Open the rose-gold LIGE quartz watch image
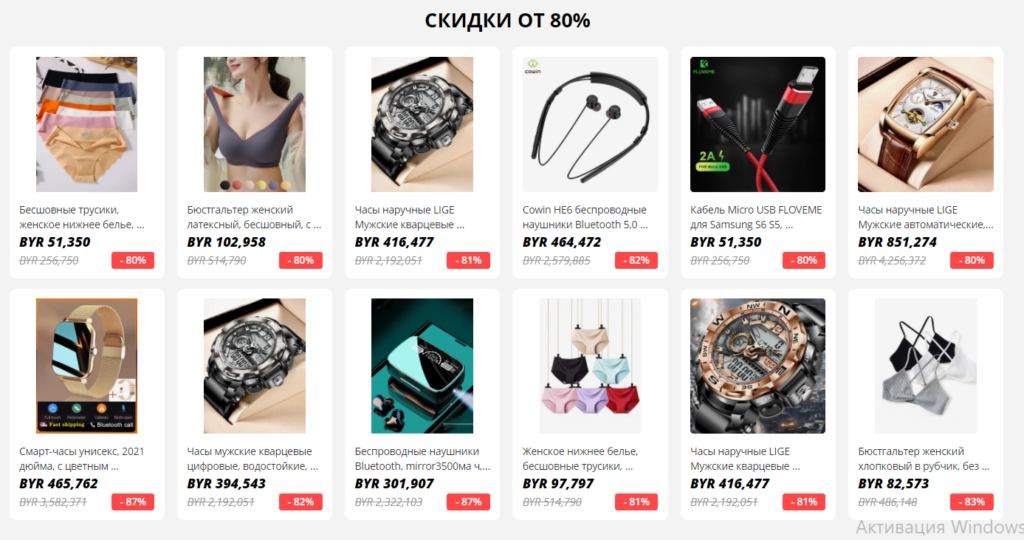The image size is (1024, 540). tap(758, 366)
